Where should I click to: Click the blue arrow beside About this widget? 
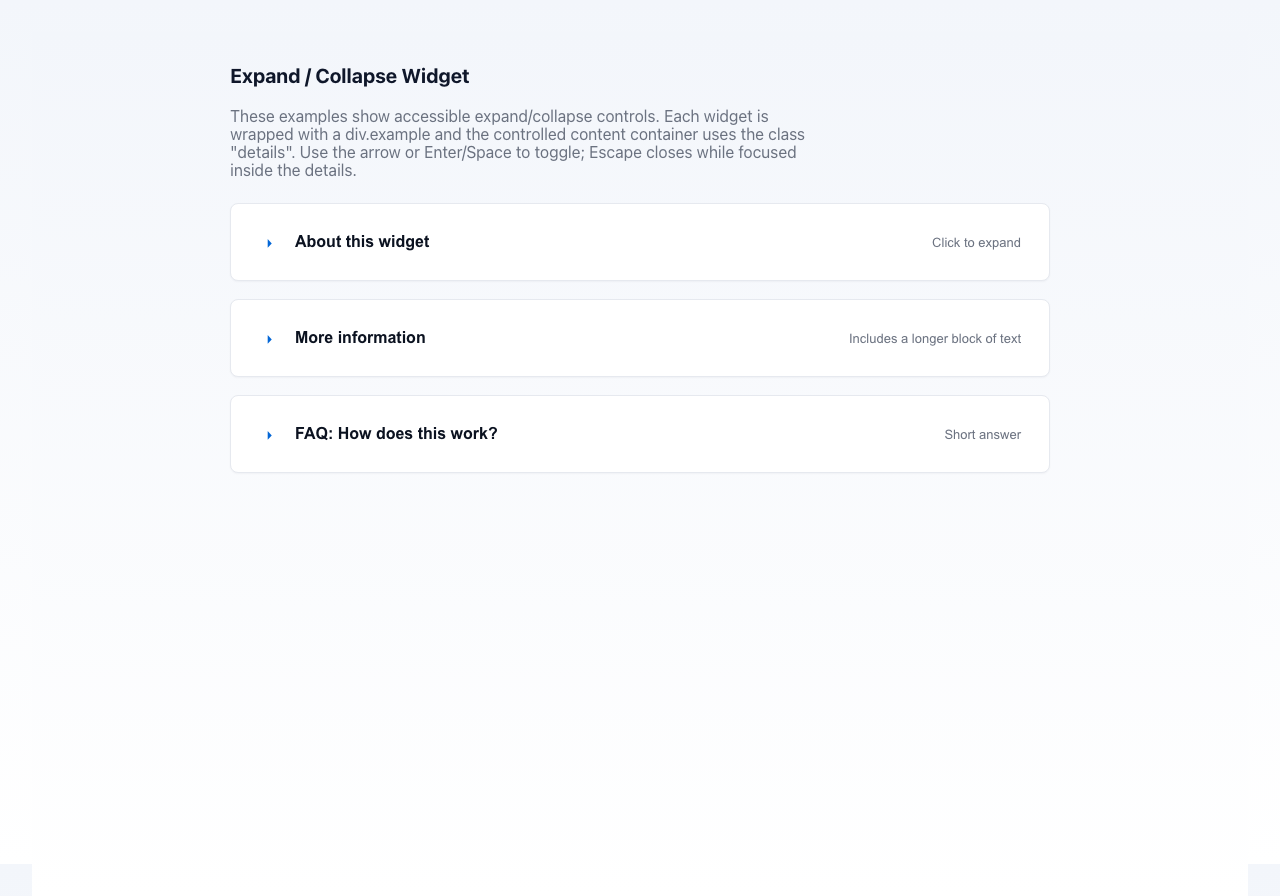pyautogui.click(x=269, y=242)
